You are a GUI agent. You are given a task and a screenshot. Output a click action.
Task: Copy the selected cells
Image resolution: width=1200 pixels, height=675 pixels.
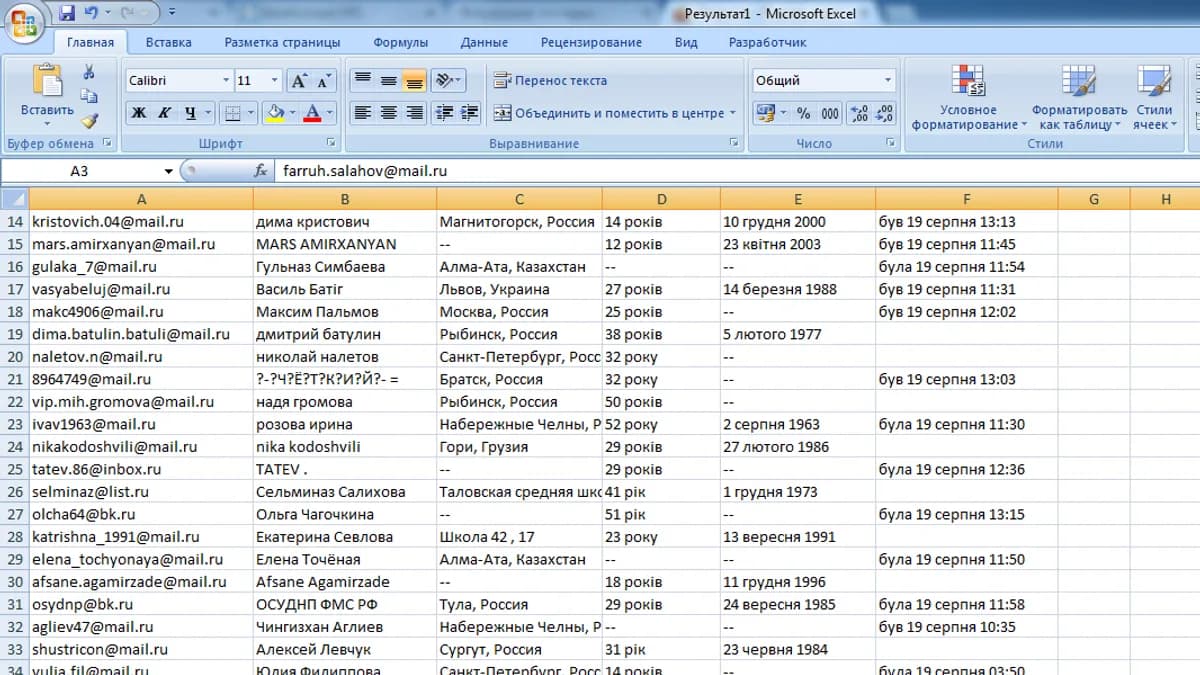(x=89, y=96)
